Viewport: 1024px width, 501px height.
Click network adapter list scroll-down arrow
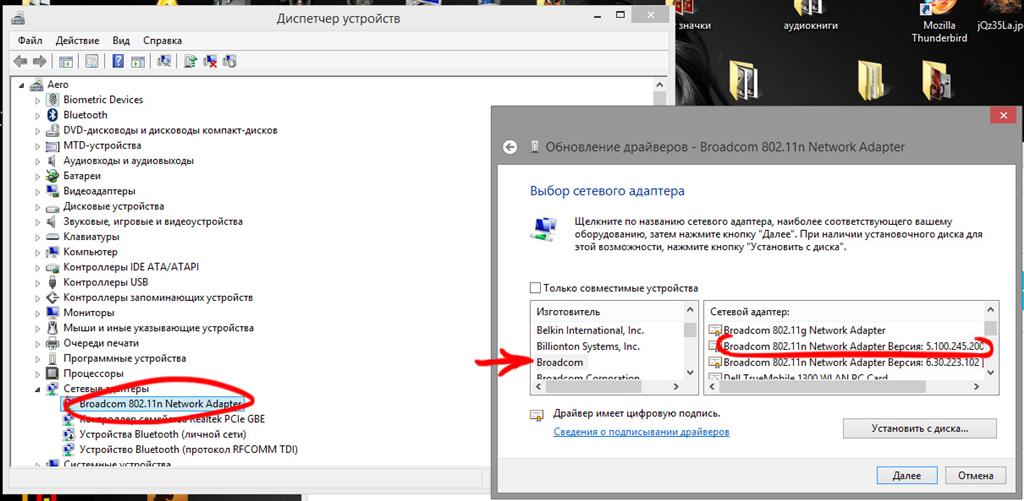coord(990,373)
